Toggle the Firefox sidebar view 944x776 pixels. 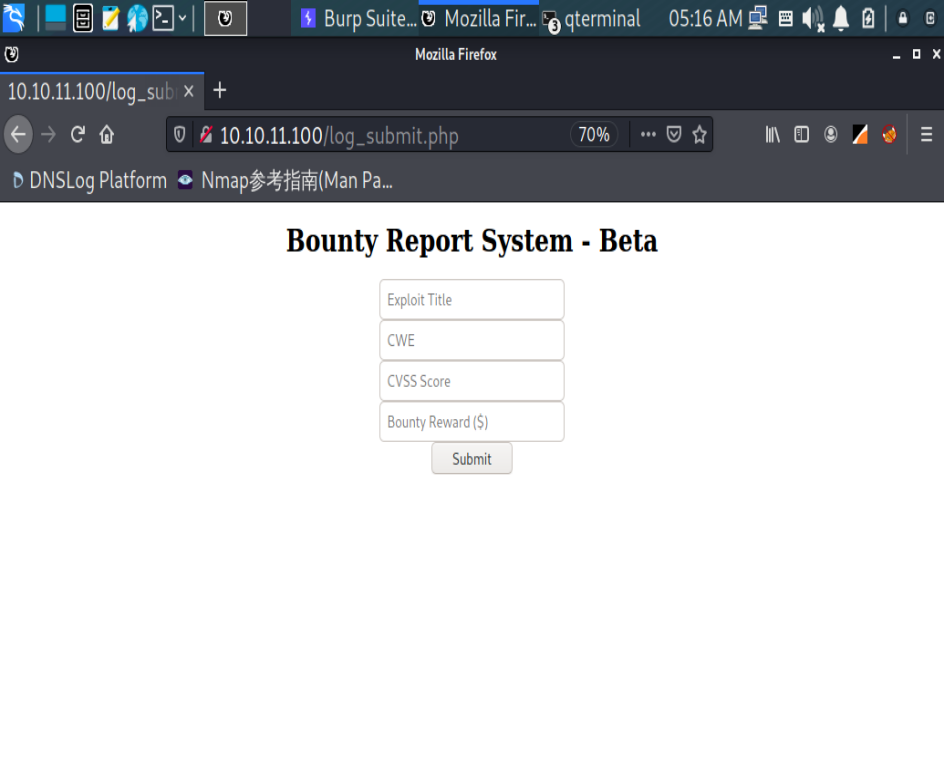(x=801, y=134)
